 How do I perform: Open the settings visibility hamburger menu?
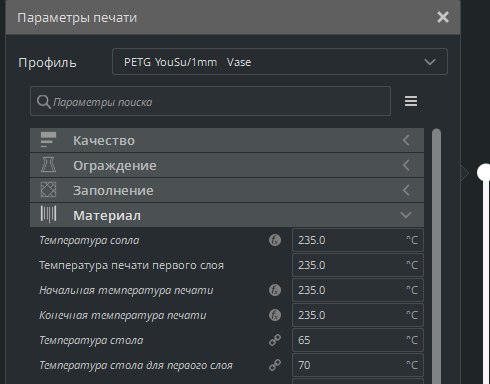pos(411,101)
